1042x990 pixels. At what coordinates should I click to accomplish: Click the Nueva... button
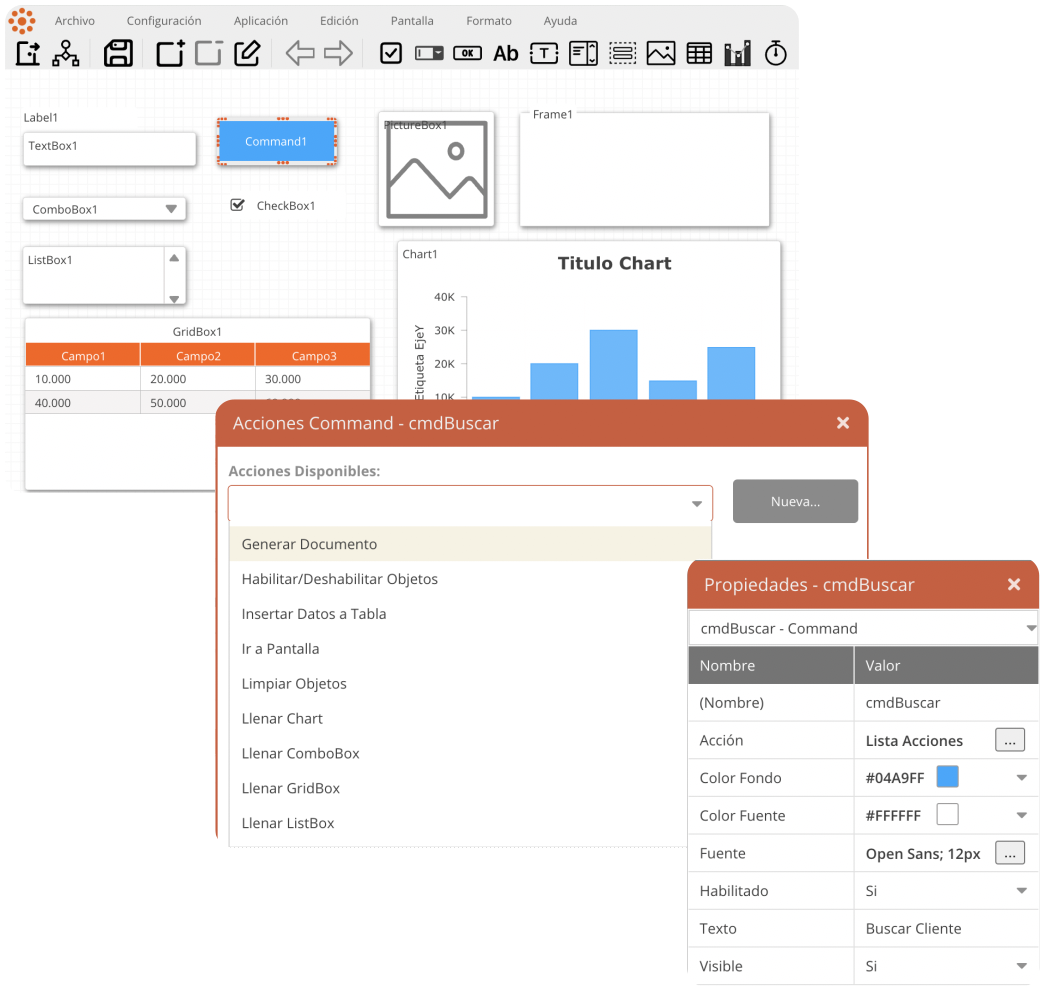(795, 501)
